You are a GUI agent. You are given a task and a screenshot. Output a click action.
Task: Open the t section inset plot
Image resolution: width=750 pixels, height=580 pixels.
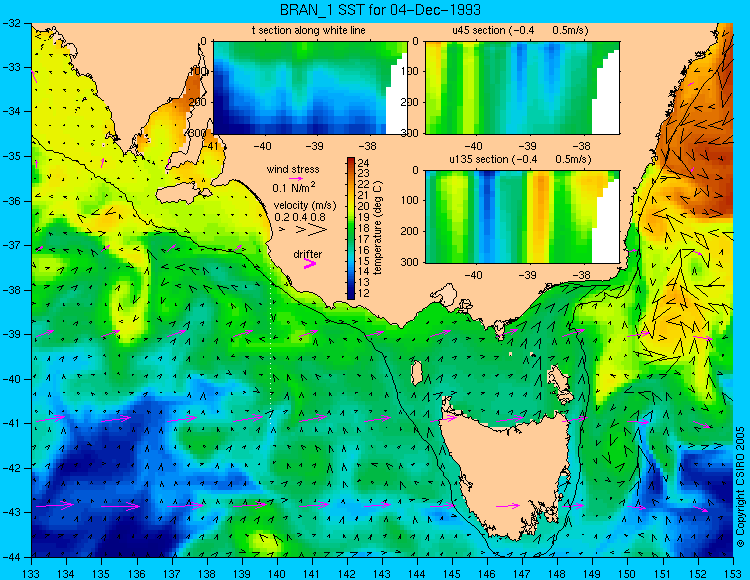310,88
